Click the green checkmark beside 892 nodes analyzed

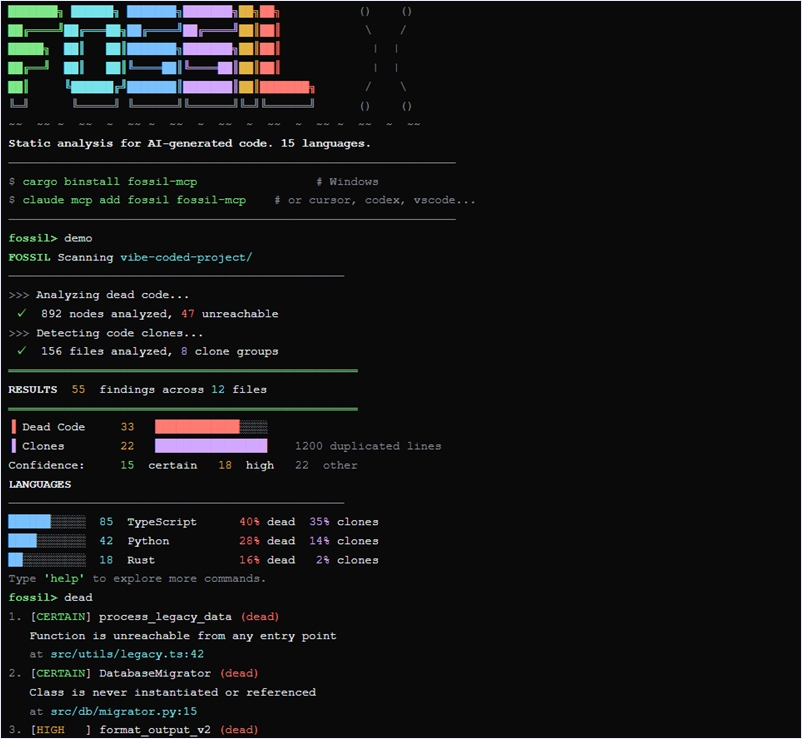(20, 314)
